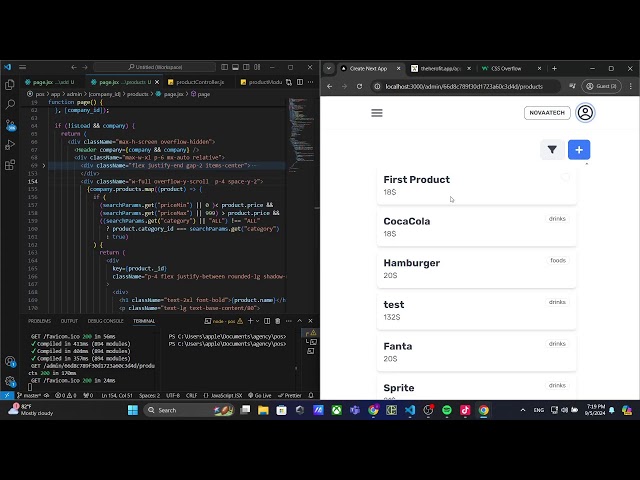Open the VS Code Explorer view
Image resolution: width=640 pixels, height=480 pixels.
[x=10, y=84]
